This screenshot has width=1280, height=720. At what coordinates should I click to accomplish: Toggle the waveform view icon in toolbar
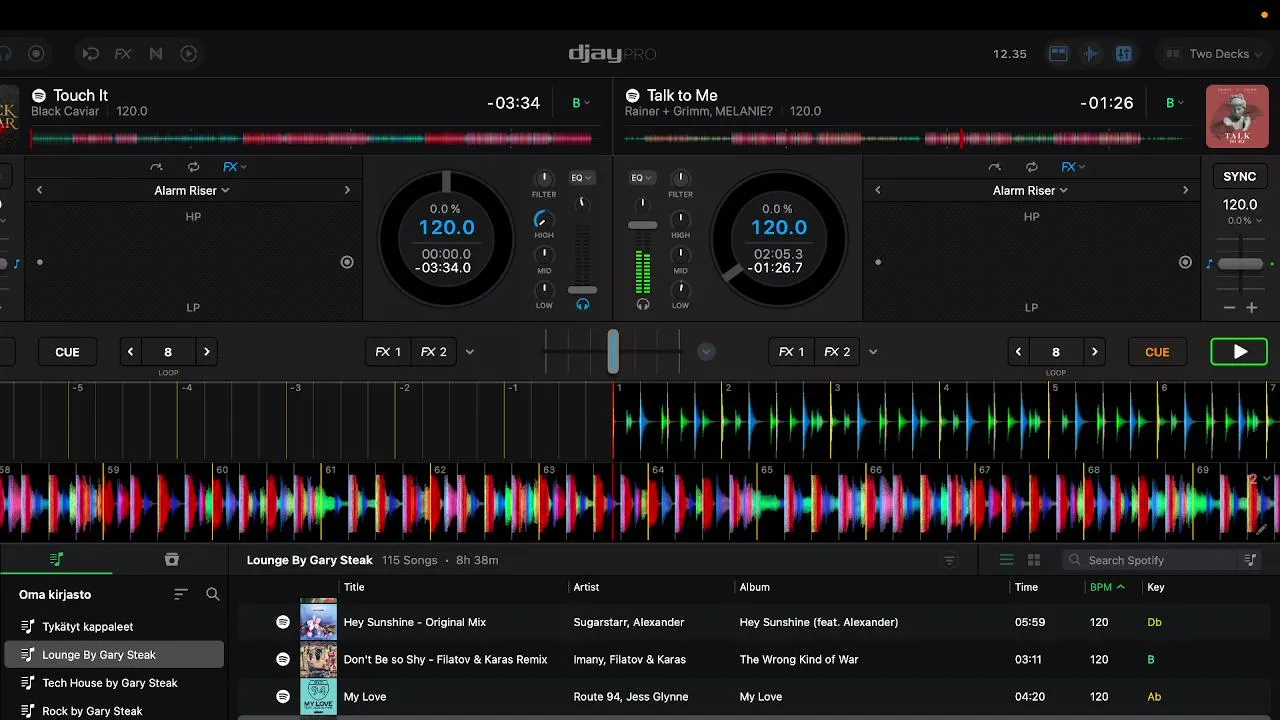pos(1091,54)
